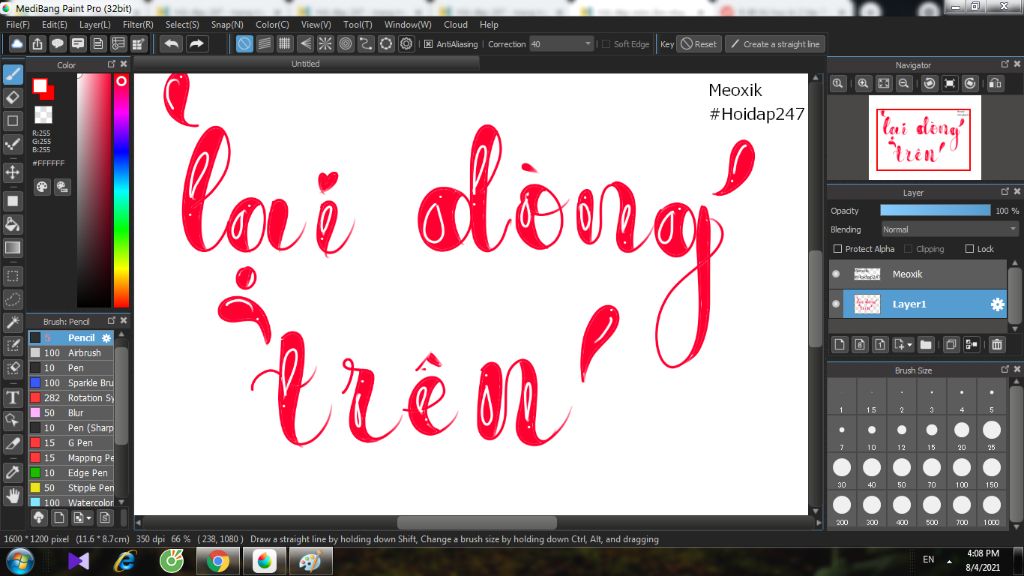Click the Reset button
Image resolution: width=1024 pixels, height=576 pixels.
click(699, 44)
